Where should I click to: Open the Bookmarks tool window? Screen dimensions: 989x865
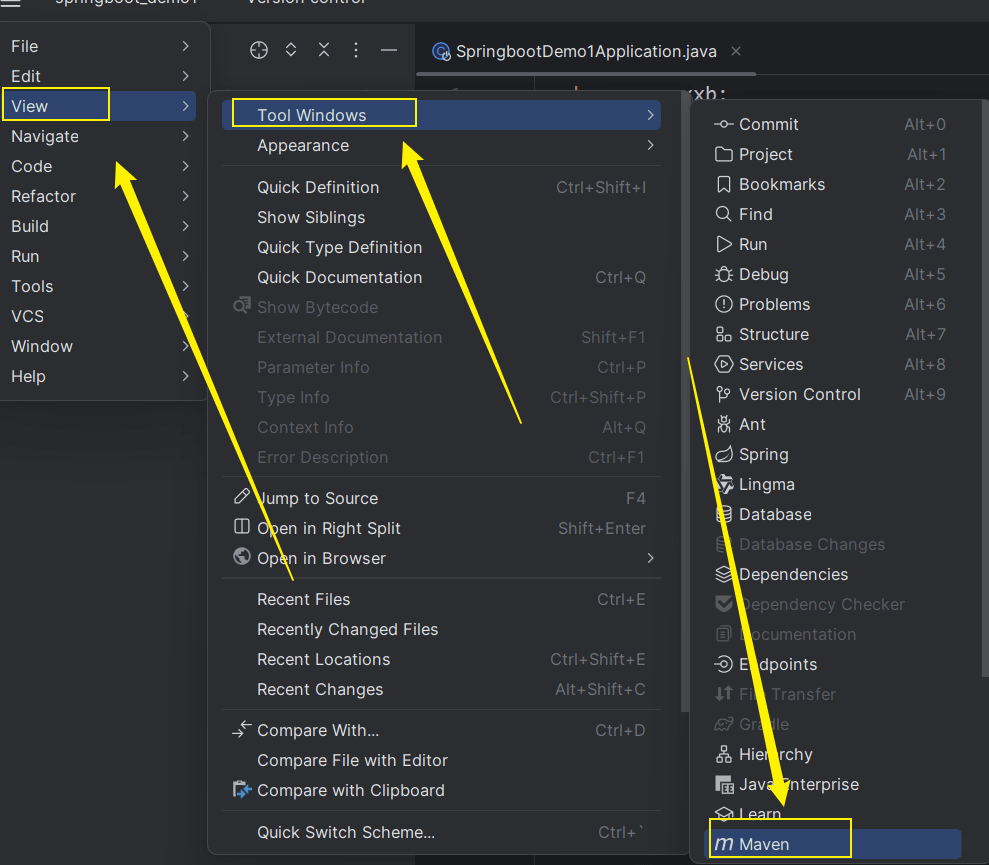coord(832,184)
